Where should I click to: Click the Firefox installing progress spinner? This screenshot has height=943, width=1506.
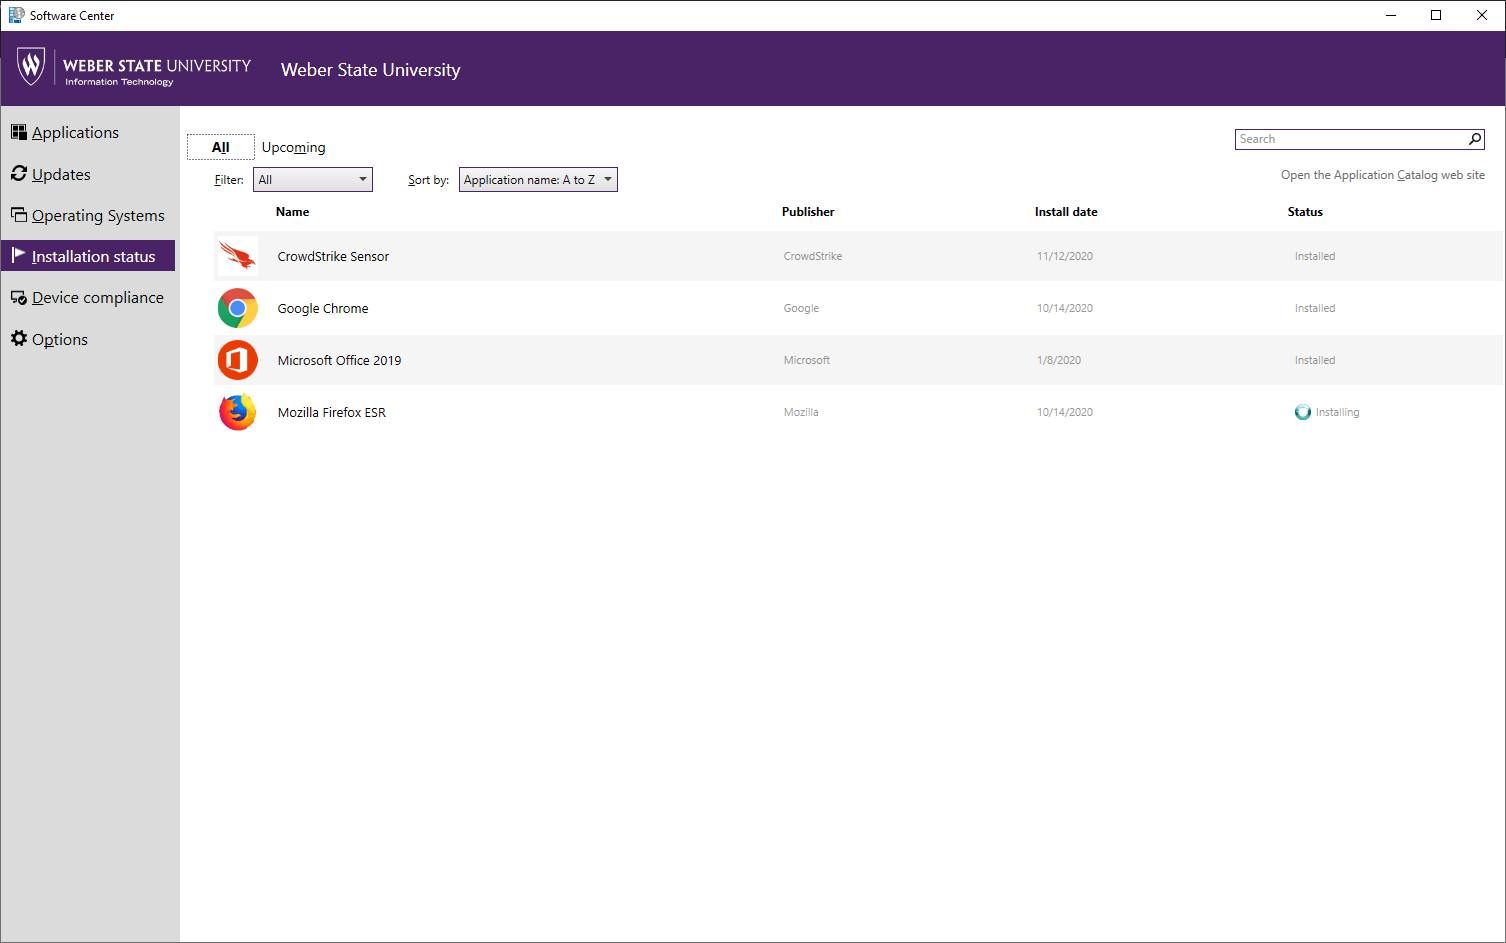point(1302,412)
